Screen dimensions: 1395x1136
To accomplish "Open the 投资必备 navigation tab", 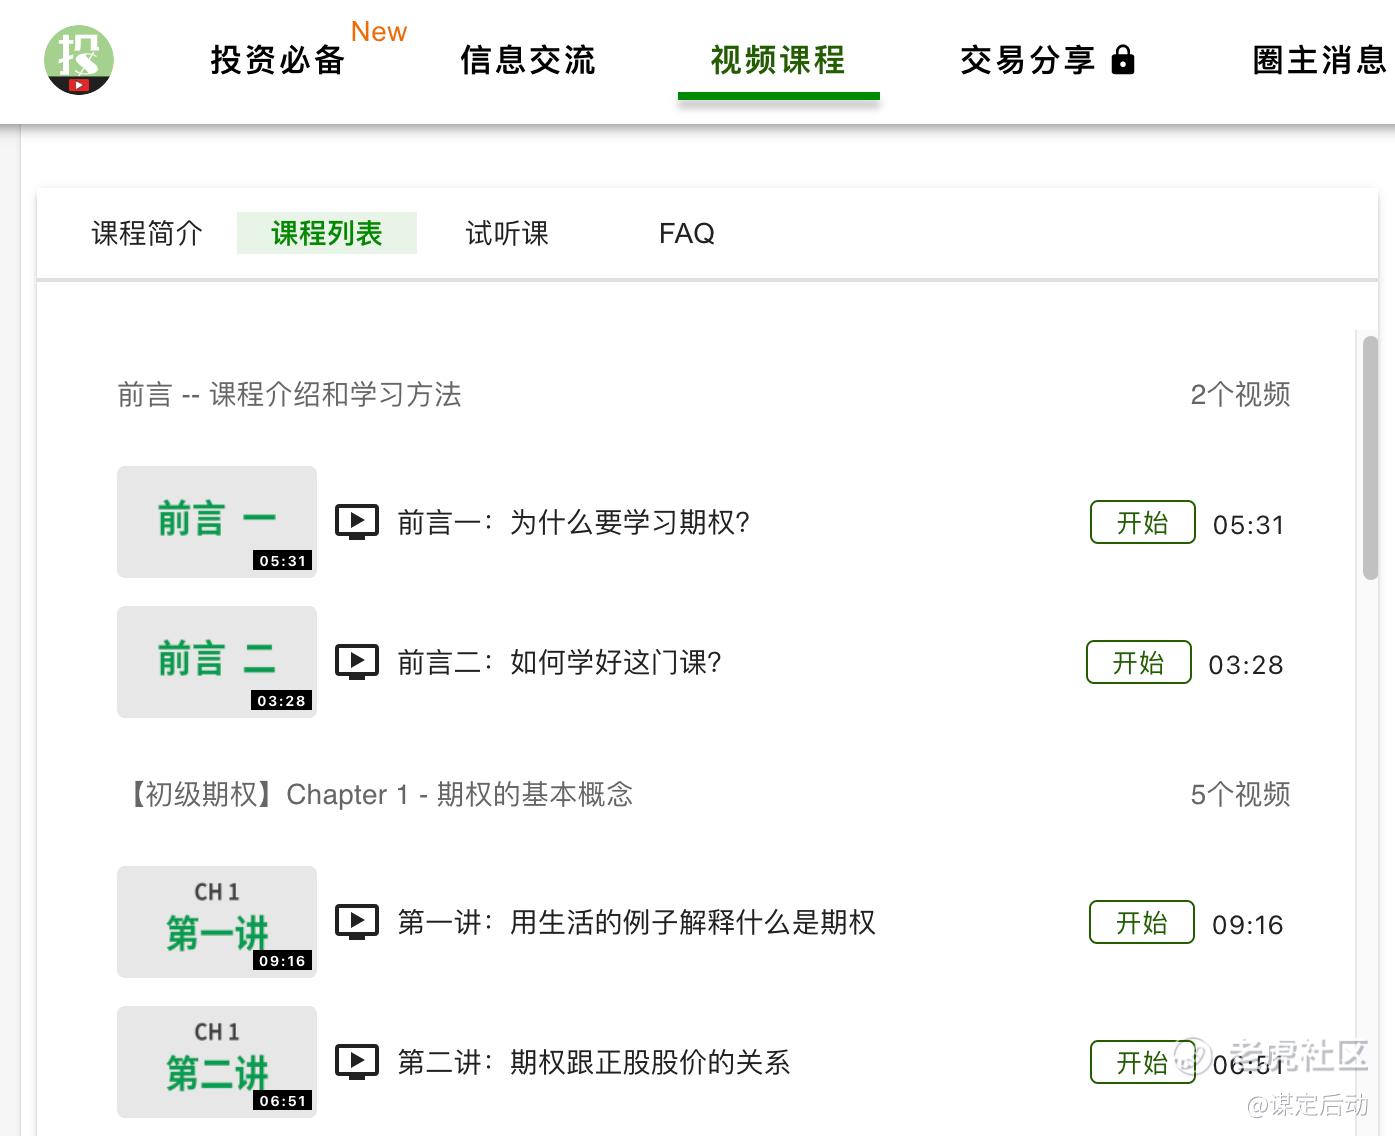I will tap(278, 60).
